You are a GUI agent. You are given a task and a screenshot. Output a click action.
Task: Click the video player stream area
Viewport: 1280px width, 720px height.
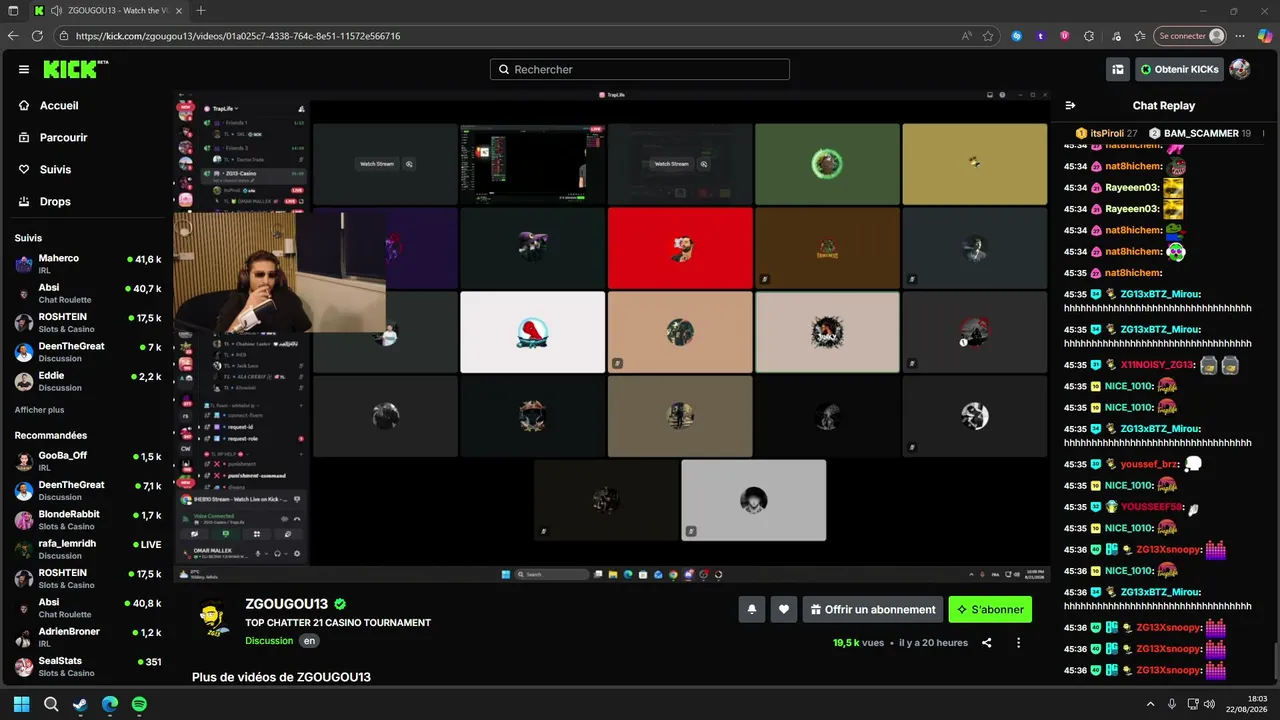(612, 336)
